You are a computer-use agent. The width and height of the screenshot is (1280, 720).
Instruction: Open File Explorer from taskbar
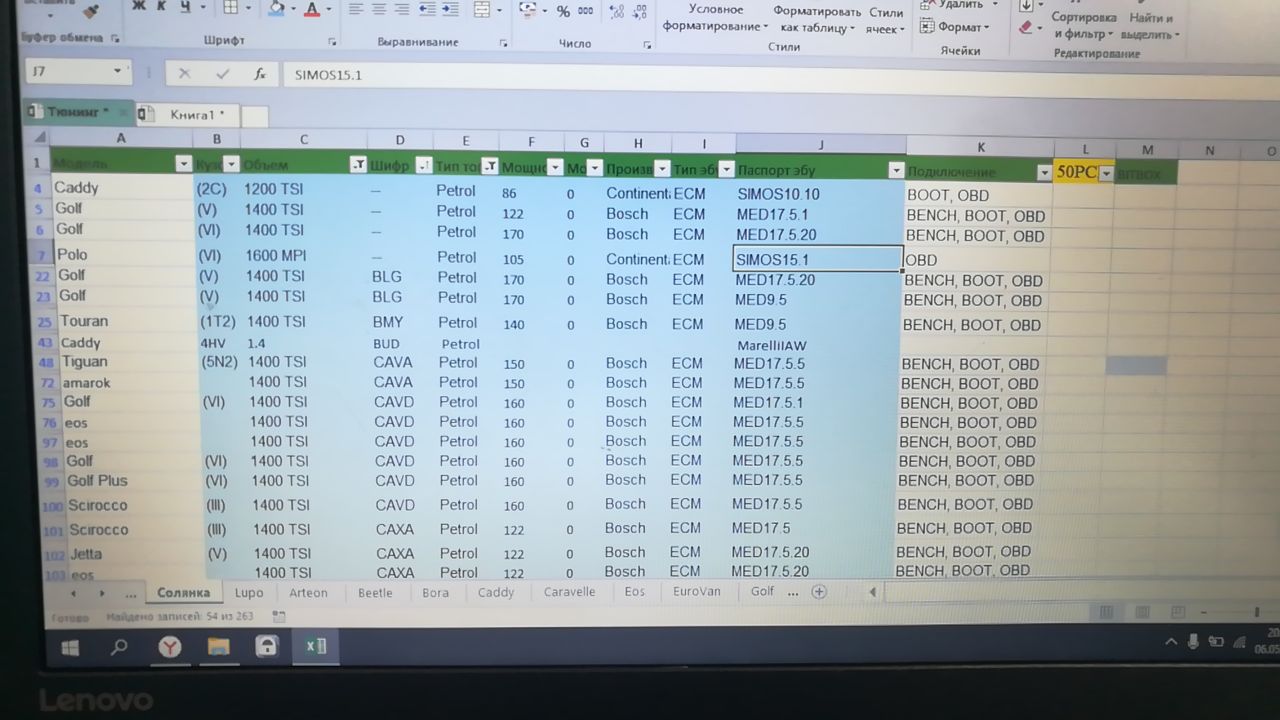218,647
